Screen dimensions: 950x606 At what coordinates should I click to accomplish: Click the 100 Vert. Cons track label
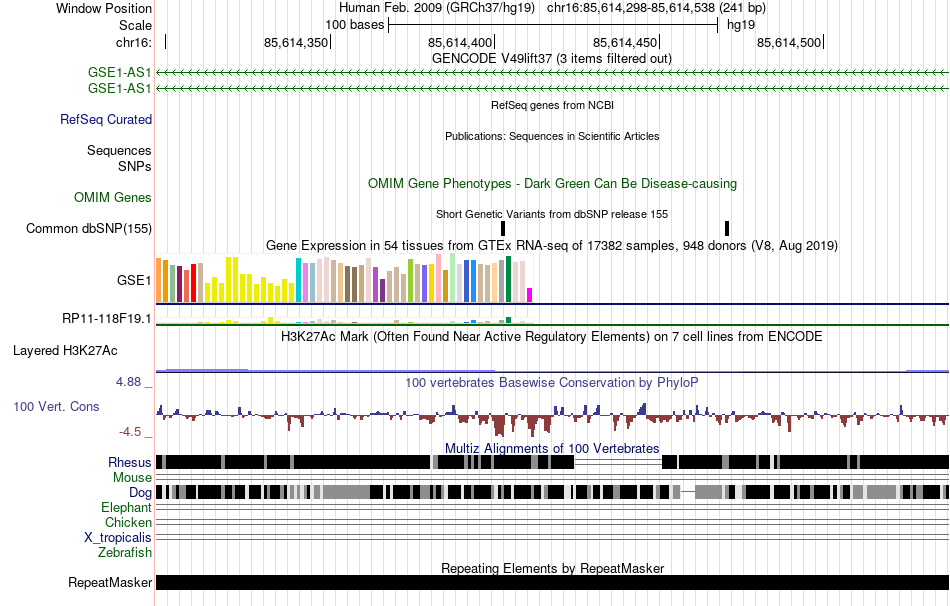point(56,407)
